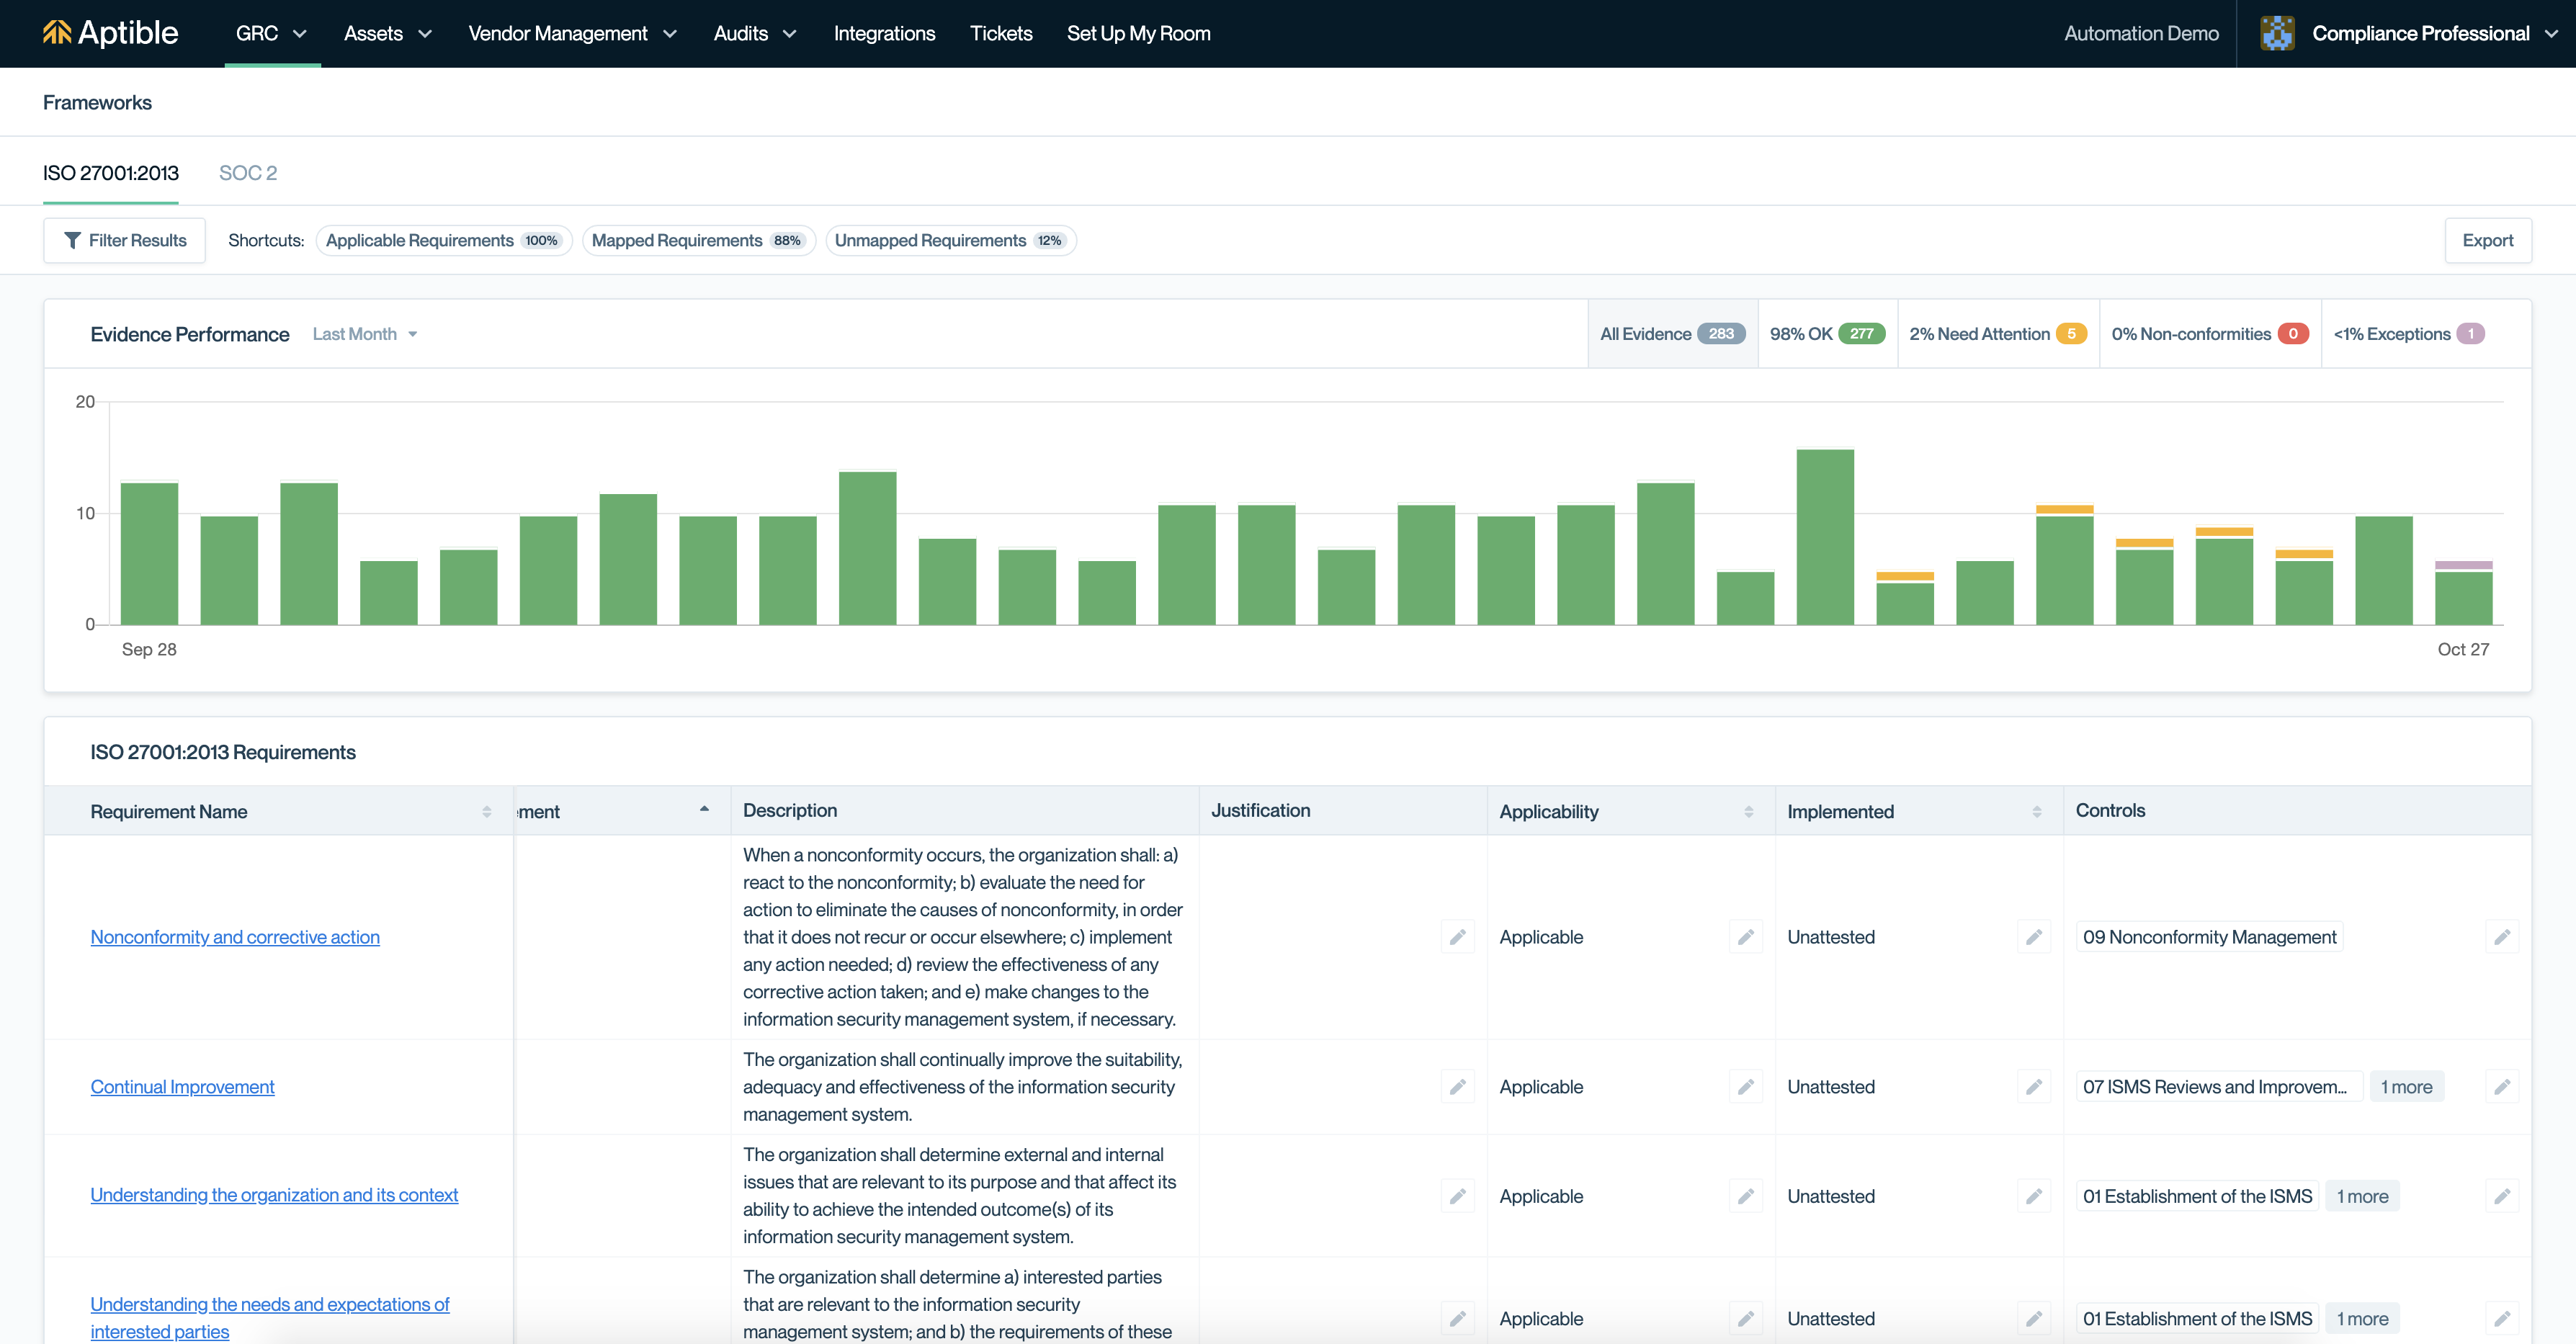This screenshot has height=1344, width=2576.
Task: Open the Last Month period dropdown
Action: (364, 334)
